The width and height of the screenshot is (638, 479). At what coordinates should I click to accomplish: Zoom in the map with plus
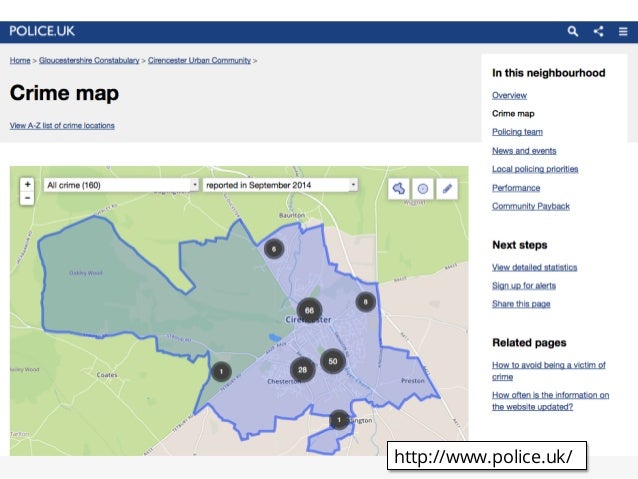pyautogui.click(x=27, y=184)
